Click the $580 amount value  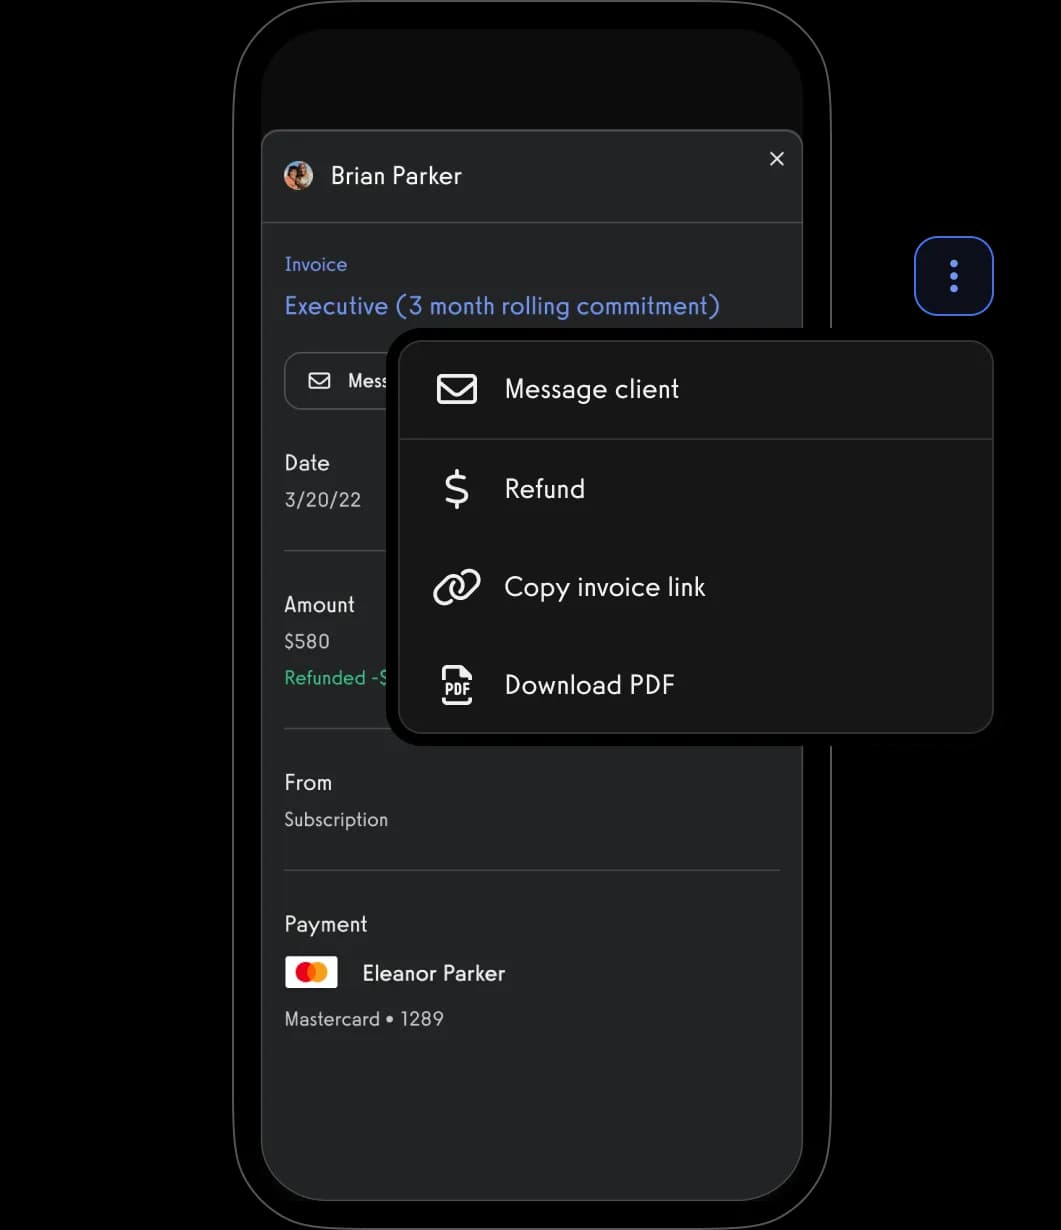click(x=307, y=641)
